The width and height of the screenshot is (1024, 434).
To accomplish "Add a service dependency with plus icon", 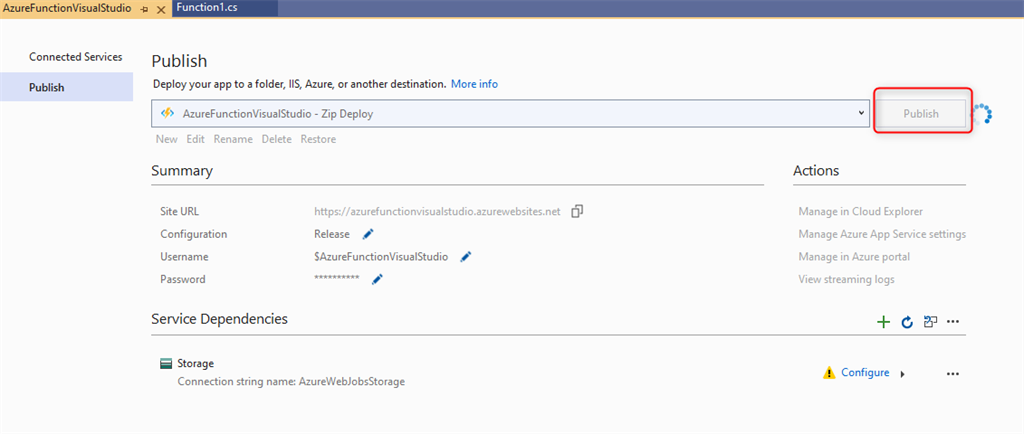I will [883, 322].
